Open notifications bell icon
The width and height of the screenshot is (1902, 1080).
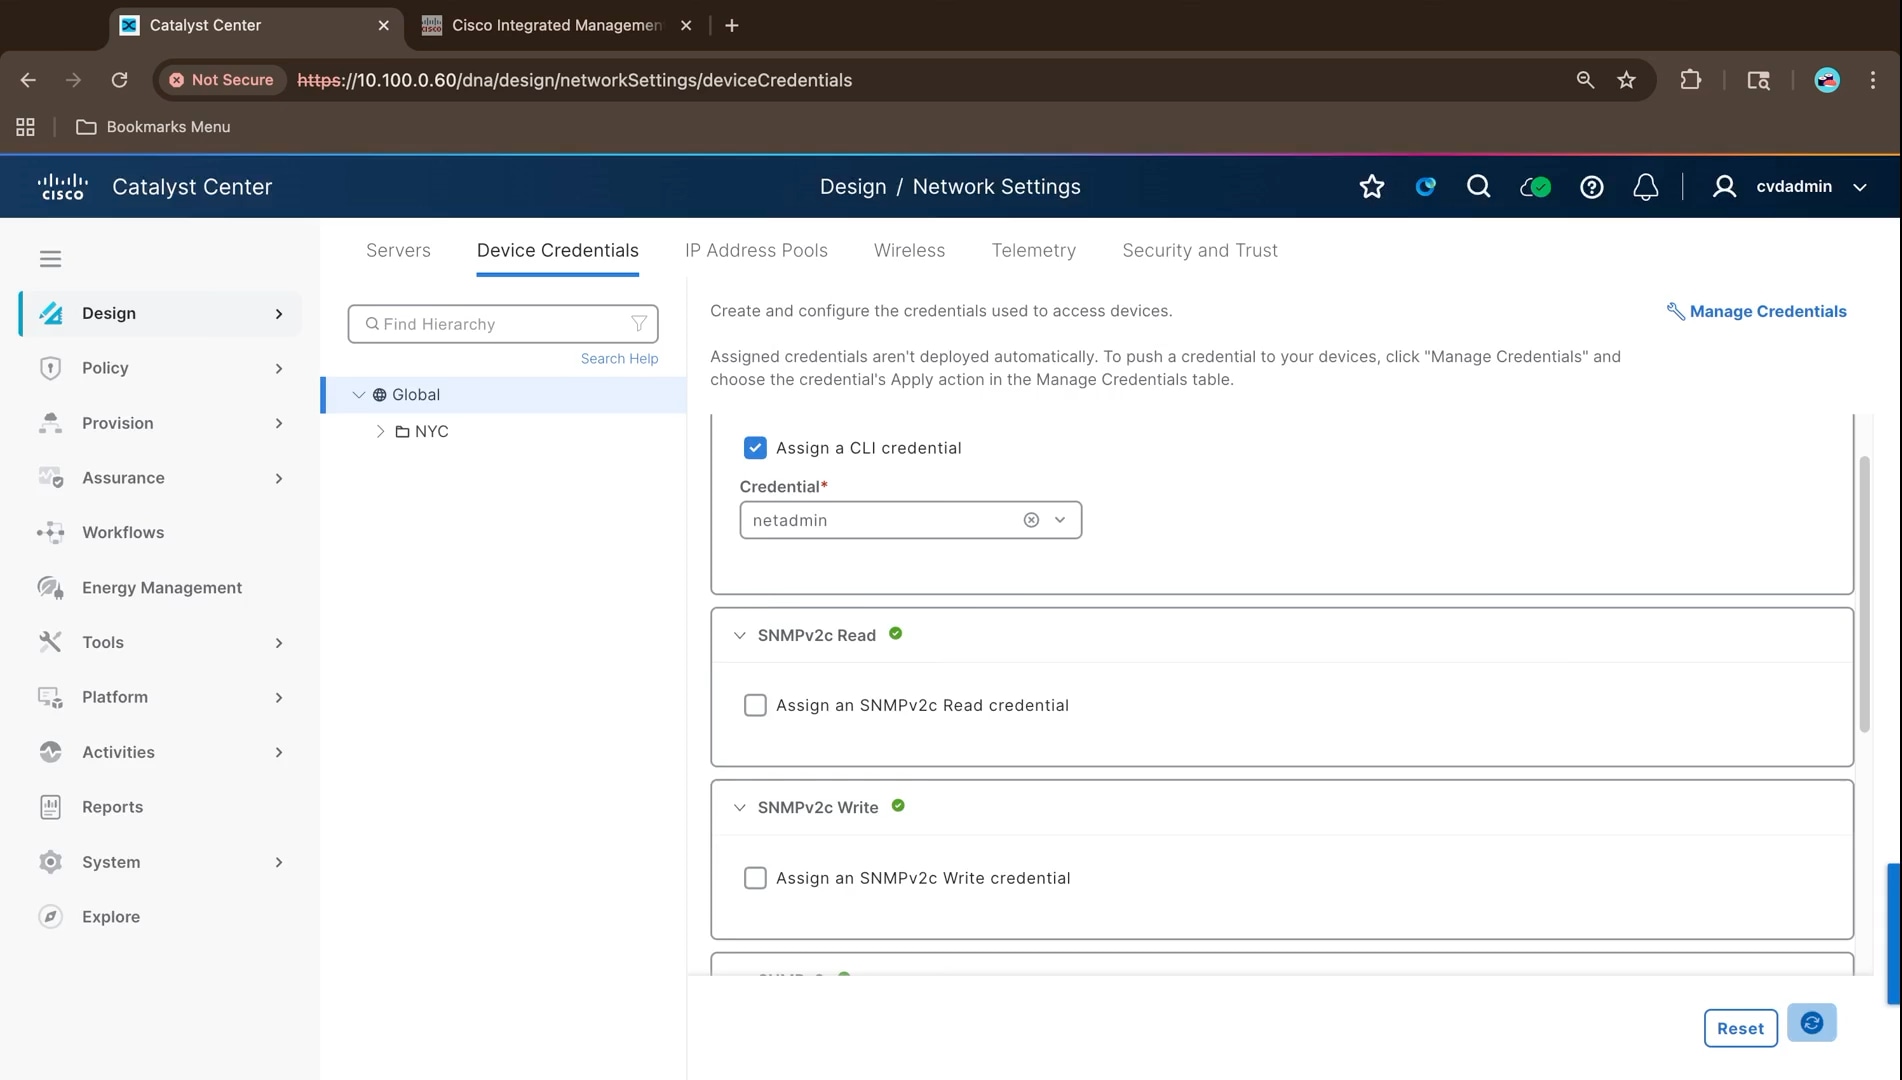[x=1645, y=187]
